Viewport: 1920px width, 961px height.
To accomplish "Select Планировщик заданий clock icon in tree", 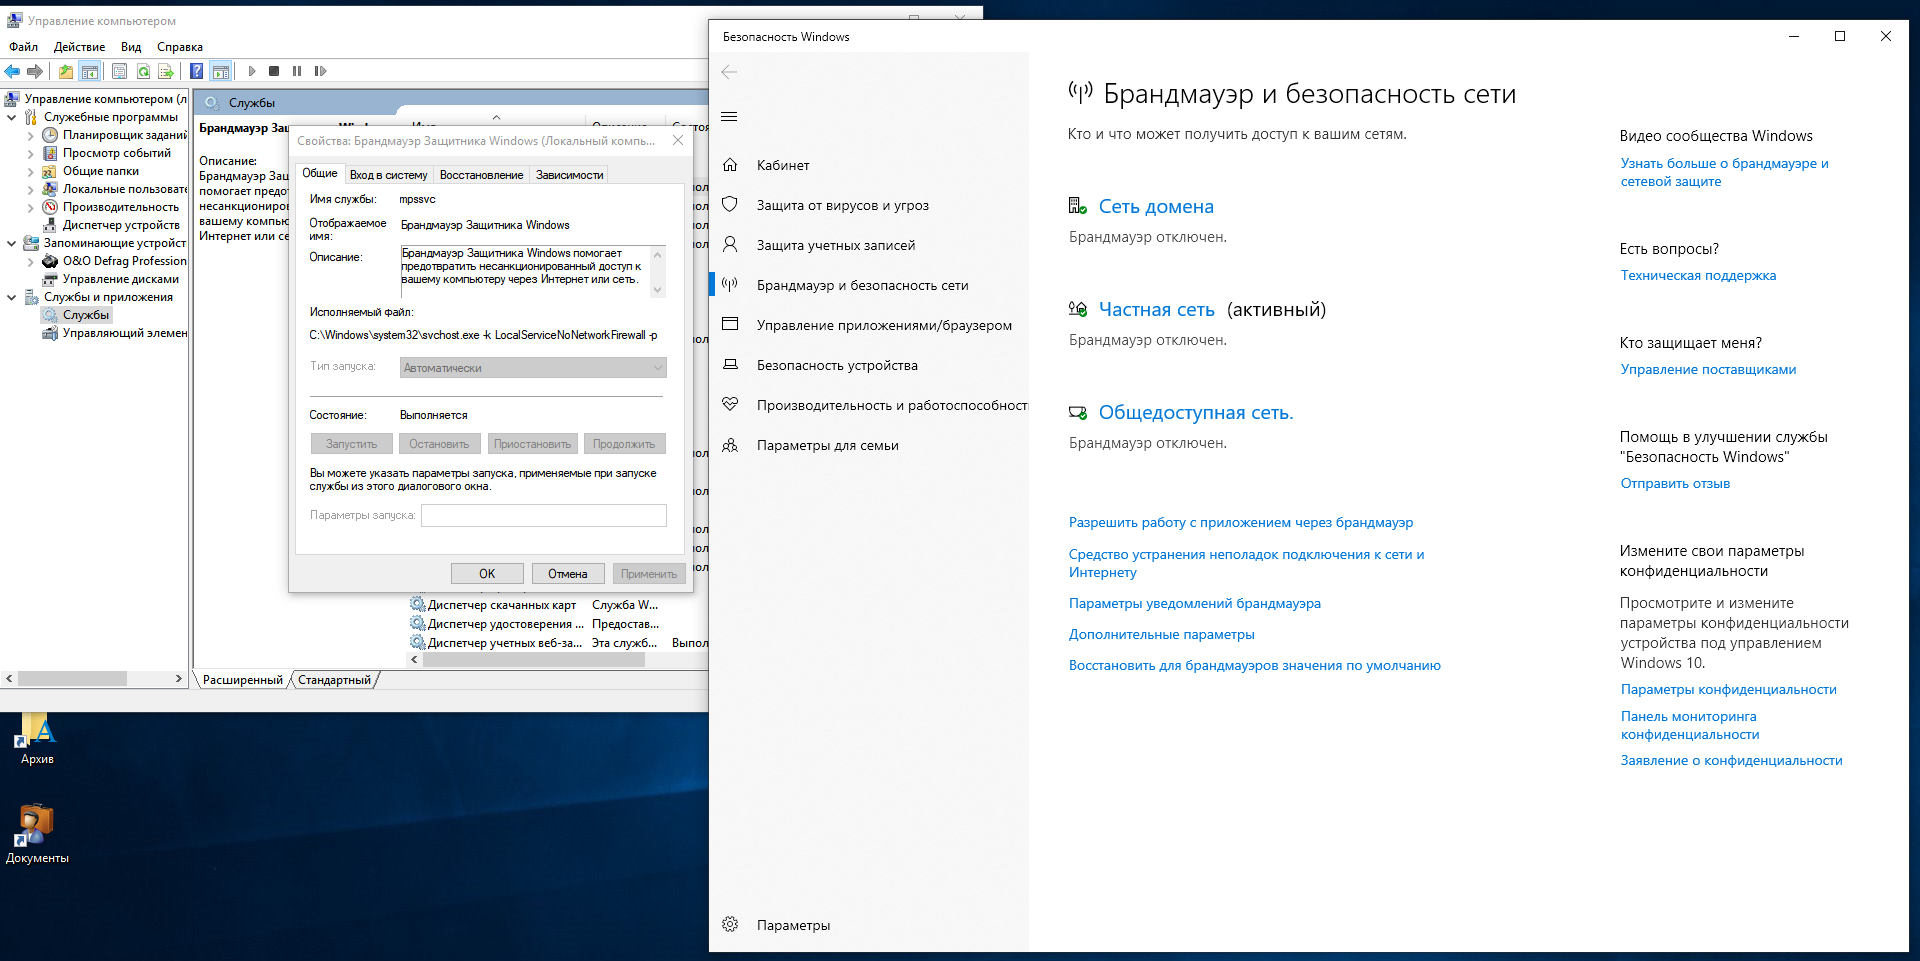I will click(x=50, y=135).
